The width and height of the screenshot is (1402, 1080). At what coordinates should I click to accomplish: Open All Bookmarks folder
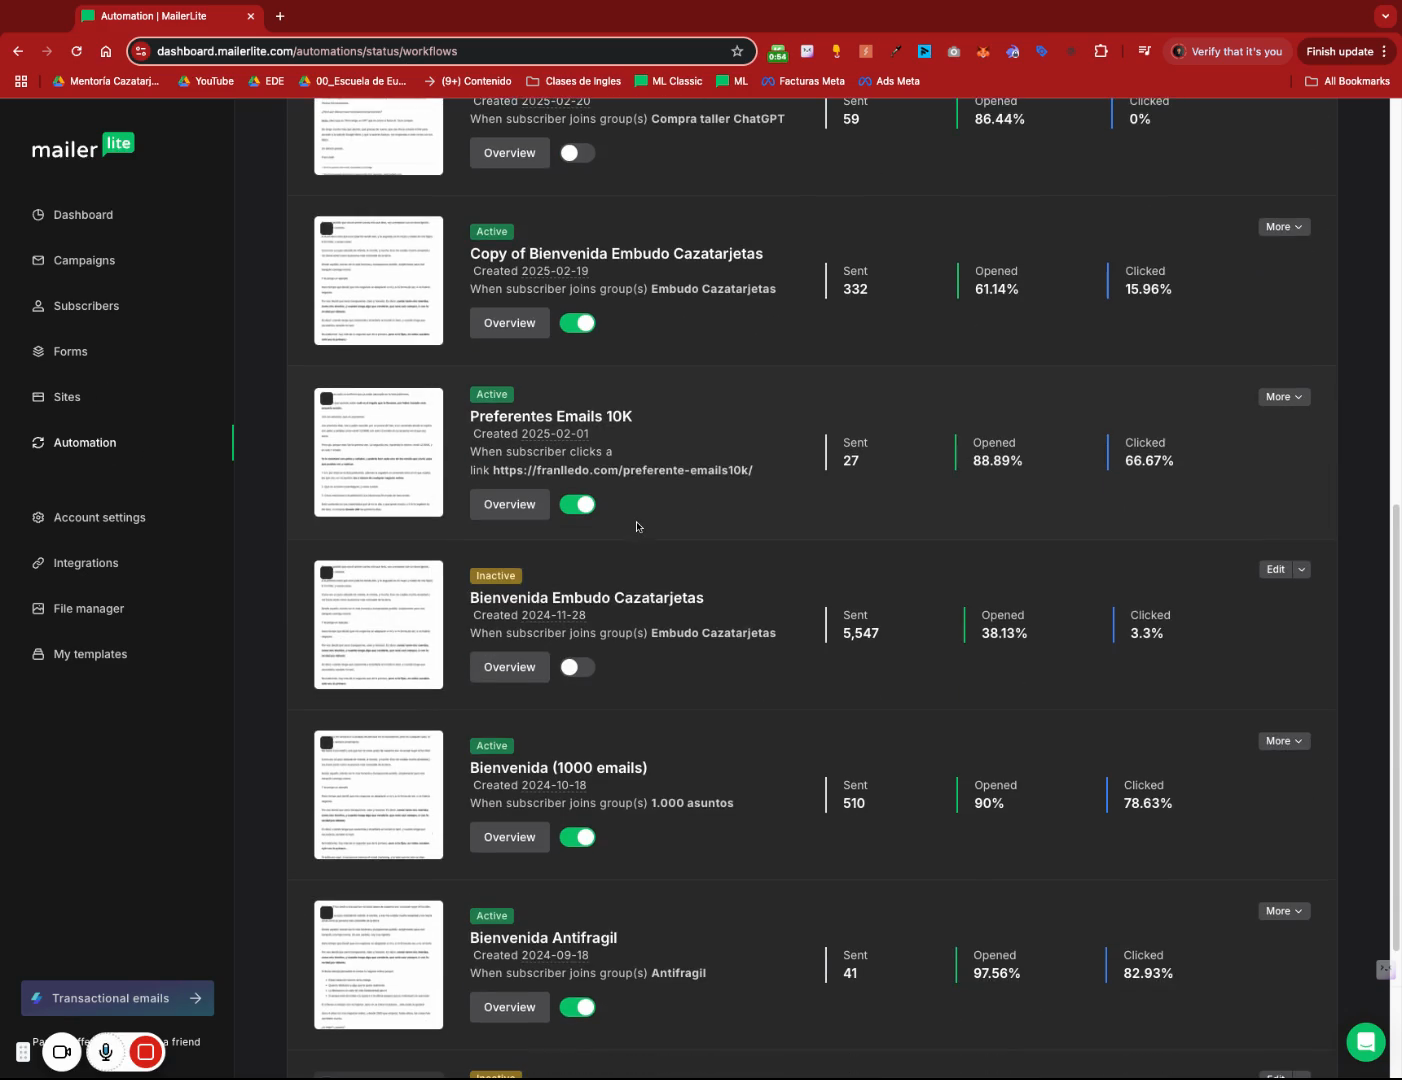coord(1347,81)
